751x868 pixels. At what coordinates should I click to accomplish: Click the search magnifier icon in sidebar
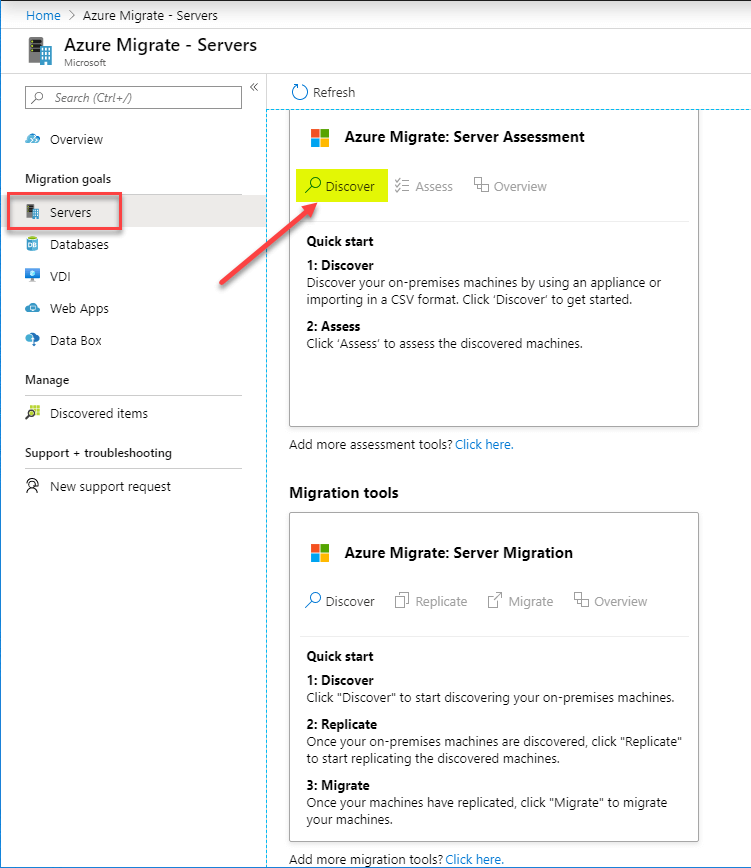click(x=38, y=97)
